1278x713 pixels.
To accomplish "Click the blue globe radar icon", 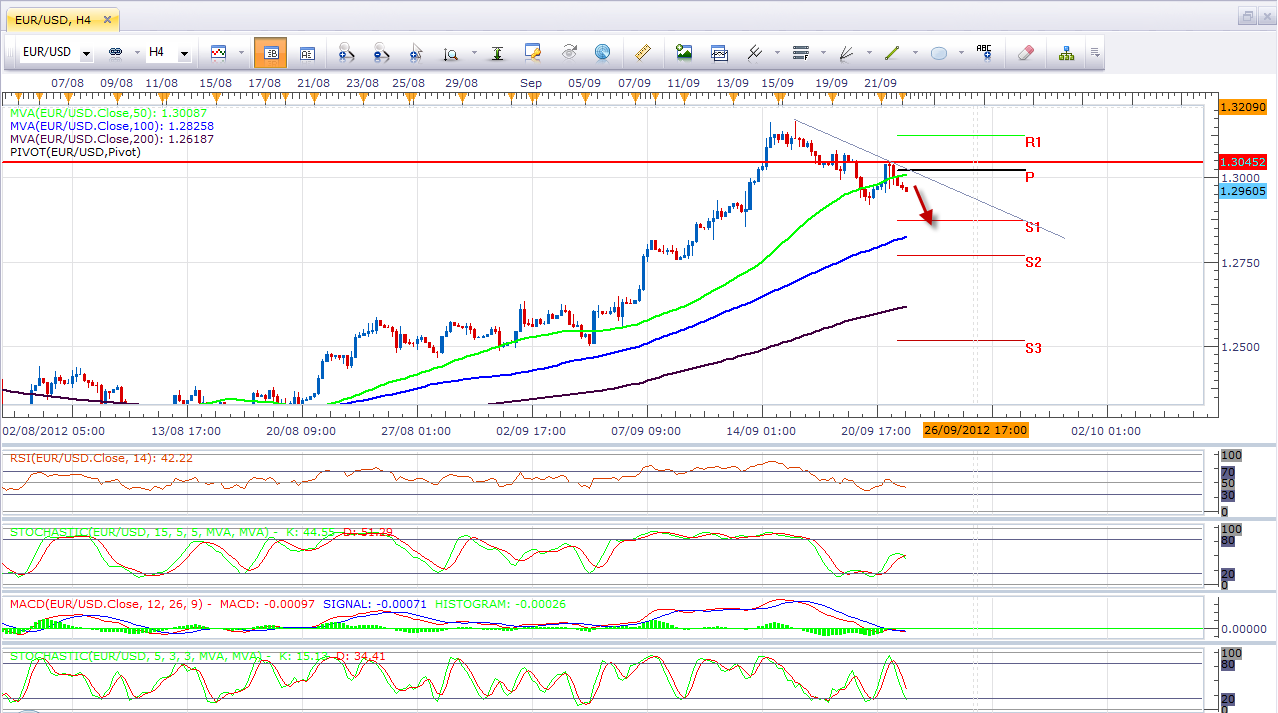I will (602, 52).
